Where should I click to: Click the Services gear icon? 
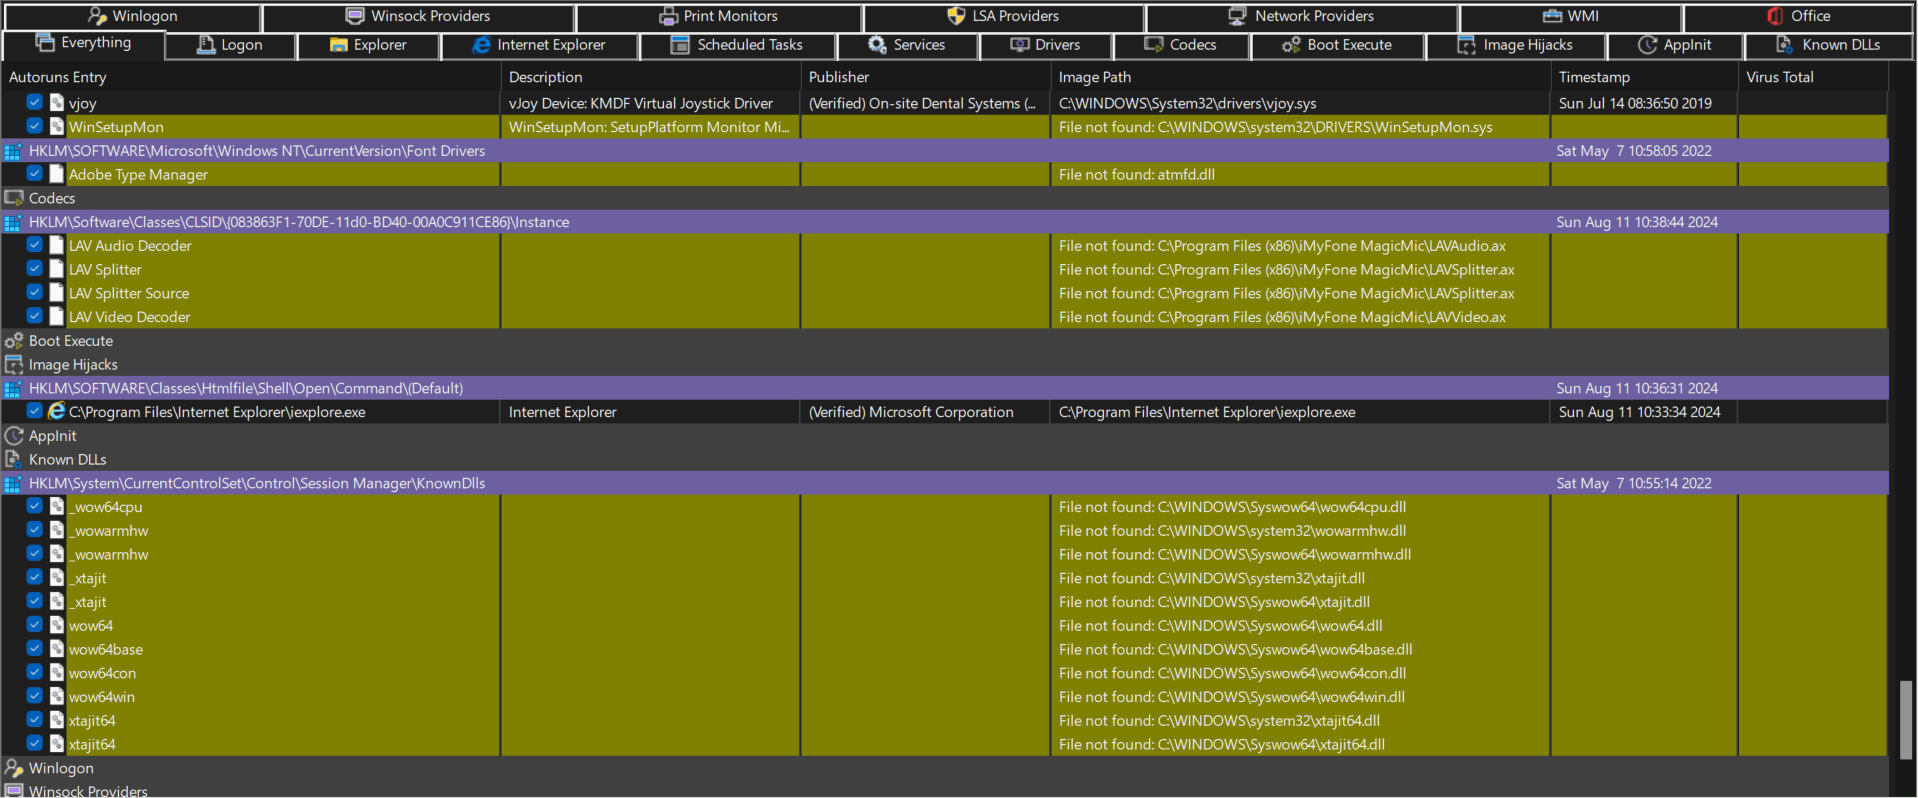[877, 45]
